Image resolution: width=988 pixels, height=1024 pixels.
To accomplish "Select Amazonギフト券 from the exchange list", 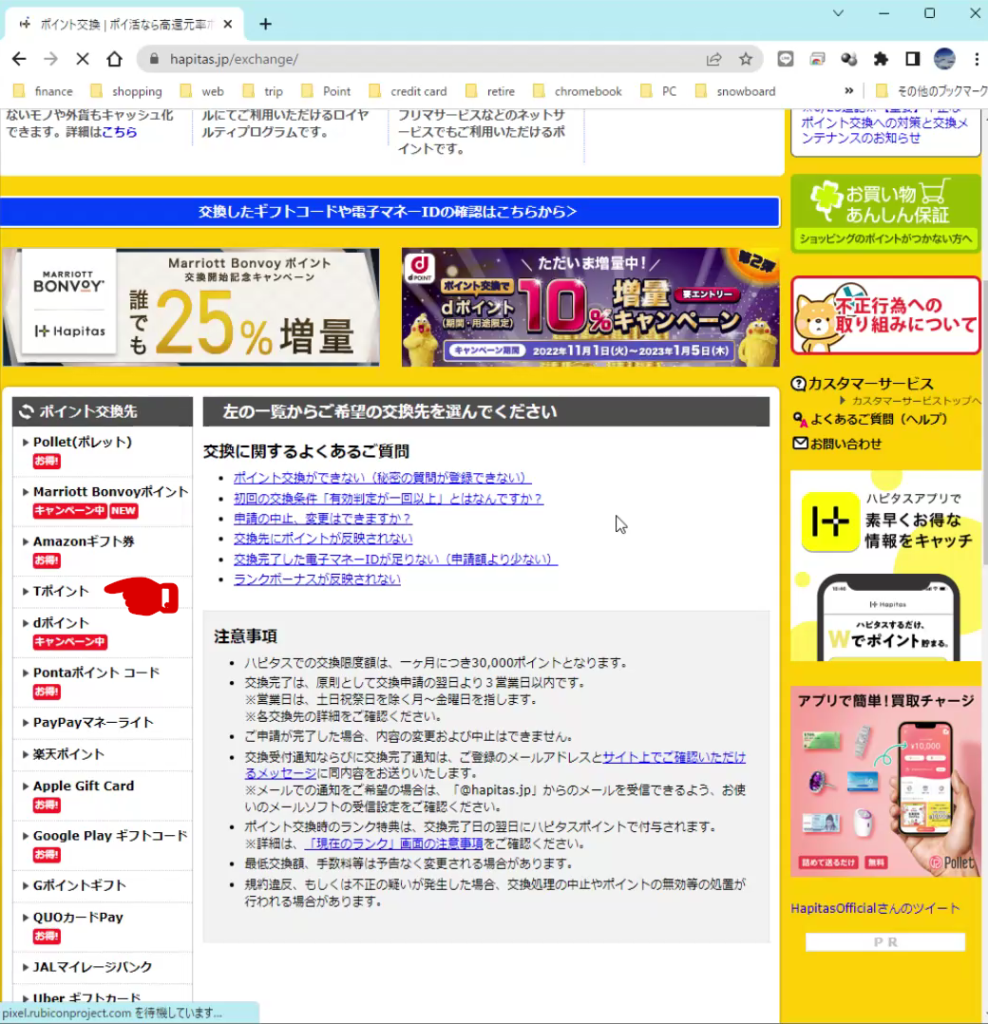I will [x=83, y=541].
